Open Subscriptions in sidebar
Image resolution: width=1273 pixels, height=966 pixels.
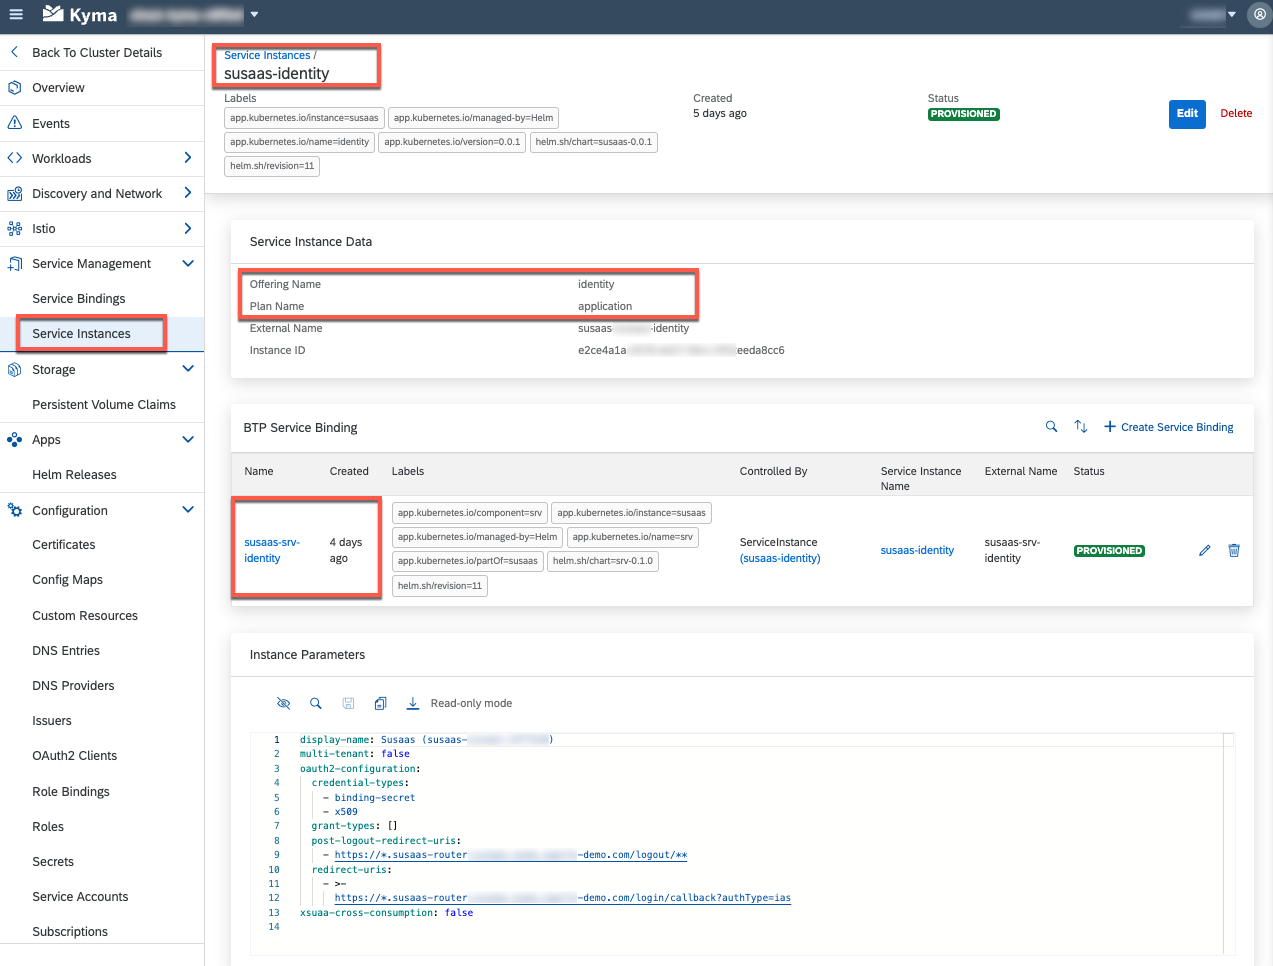(70, 932)
